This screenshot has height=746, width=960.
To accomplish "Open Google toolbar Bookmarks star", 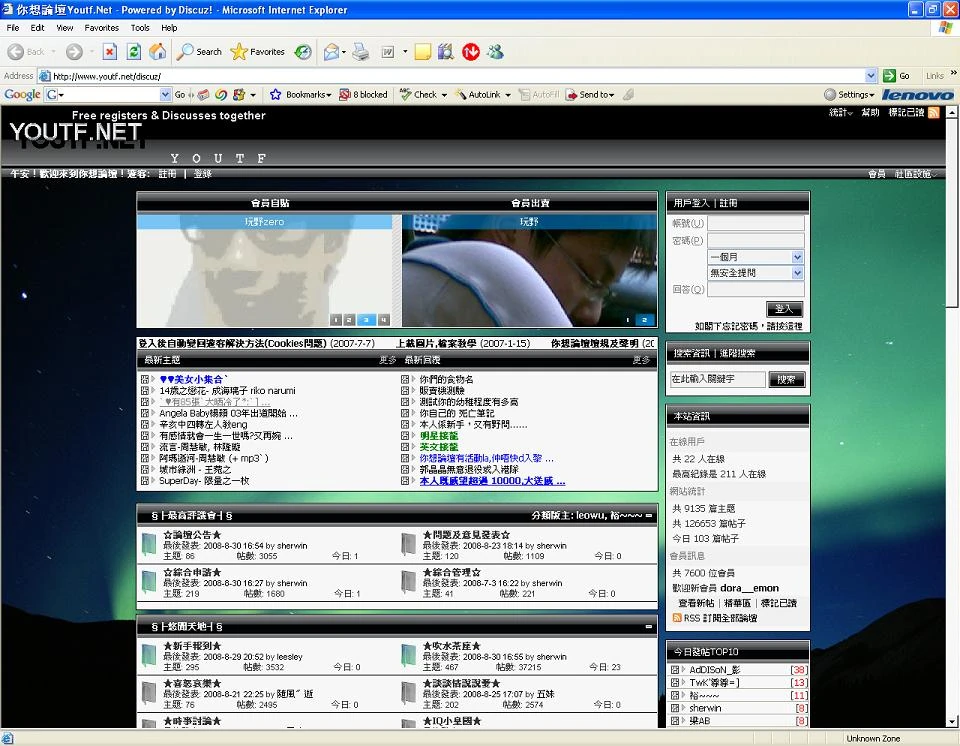I will click(x=301, y=94).
